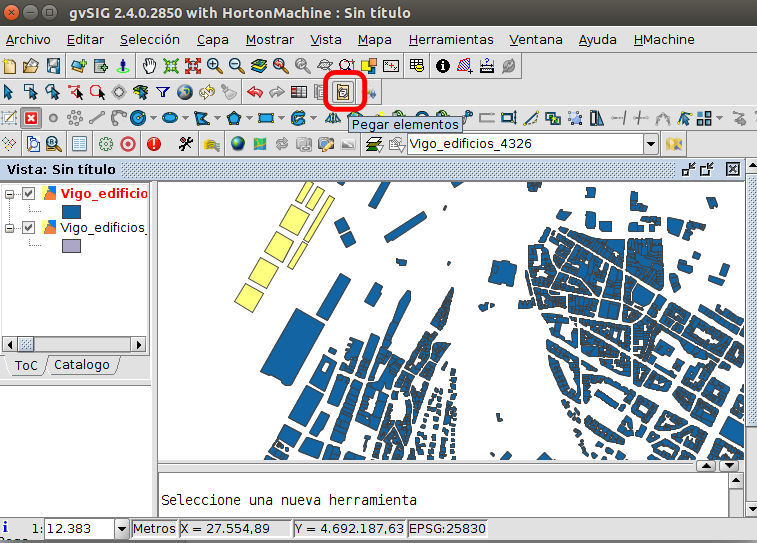The height and width of the screenshot is (543, 757).
Task: Uncheck the second Vigo_edificios layer checkbox
Action: (x=29, y=228)
